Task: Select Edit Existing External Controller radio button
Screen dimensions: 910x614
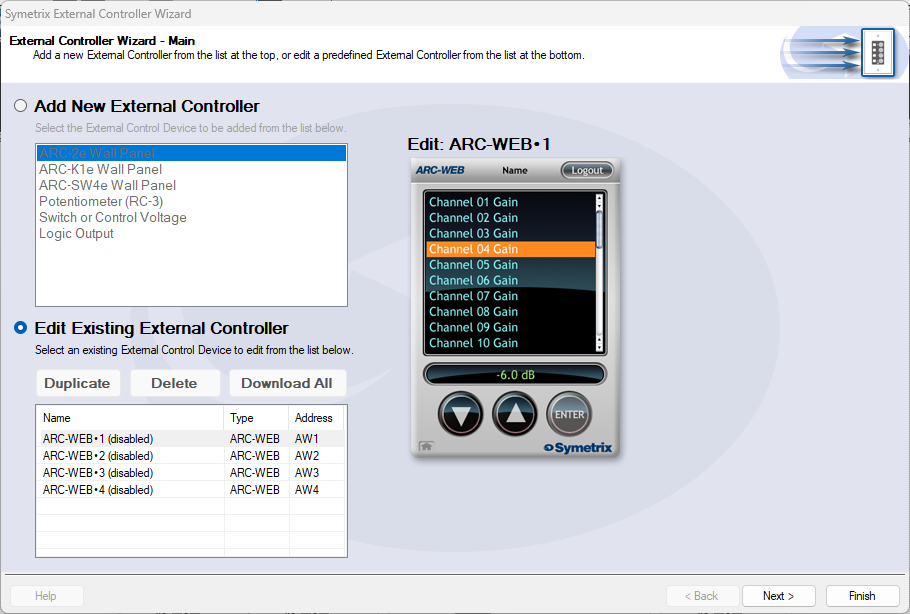Action: coord(21,328)
